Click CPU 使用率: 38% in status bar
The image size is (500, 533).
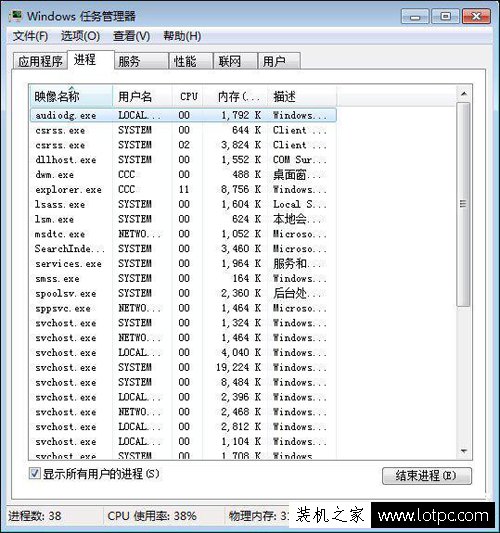[152, 516]
